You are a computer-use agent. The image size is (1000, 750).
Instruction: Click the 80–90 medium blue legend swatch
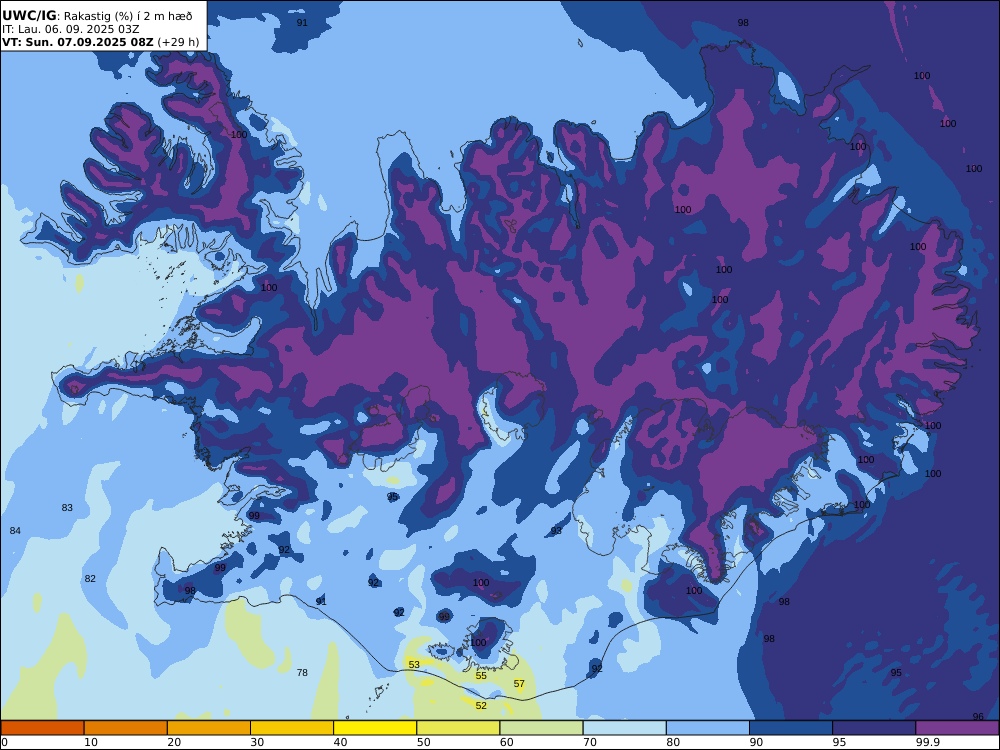(x=708, y=728)
